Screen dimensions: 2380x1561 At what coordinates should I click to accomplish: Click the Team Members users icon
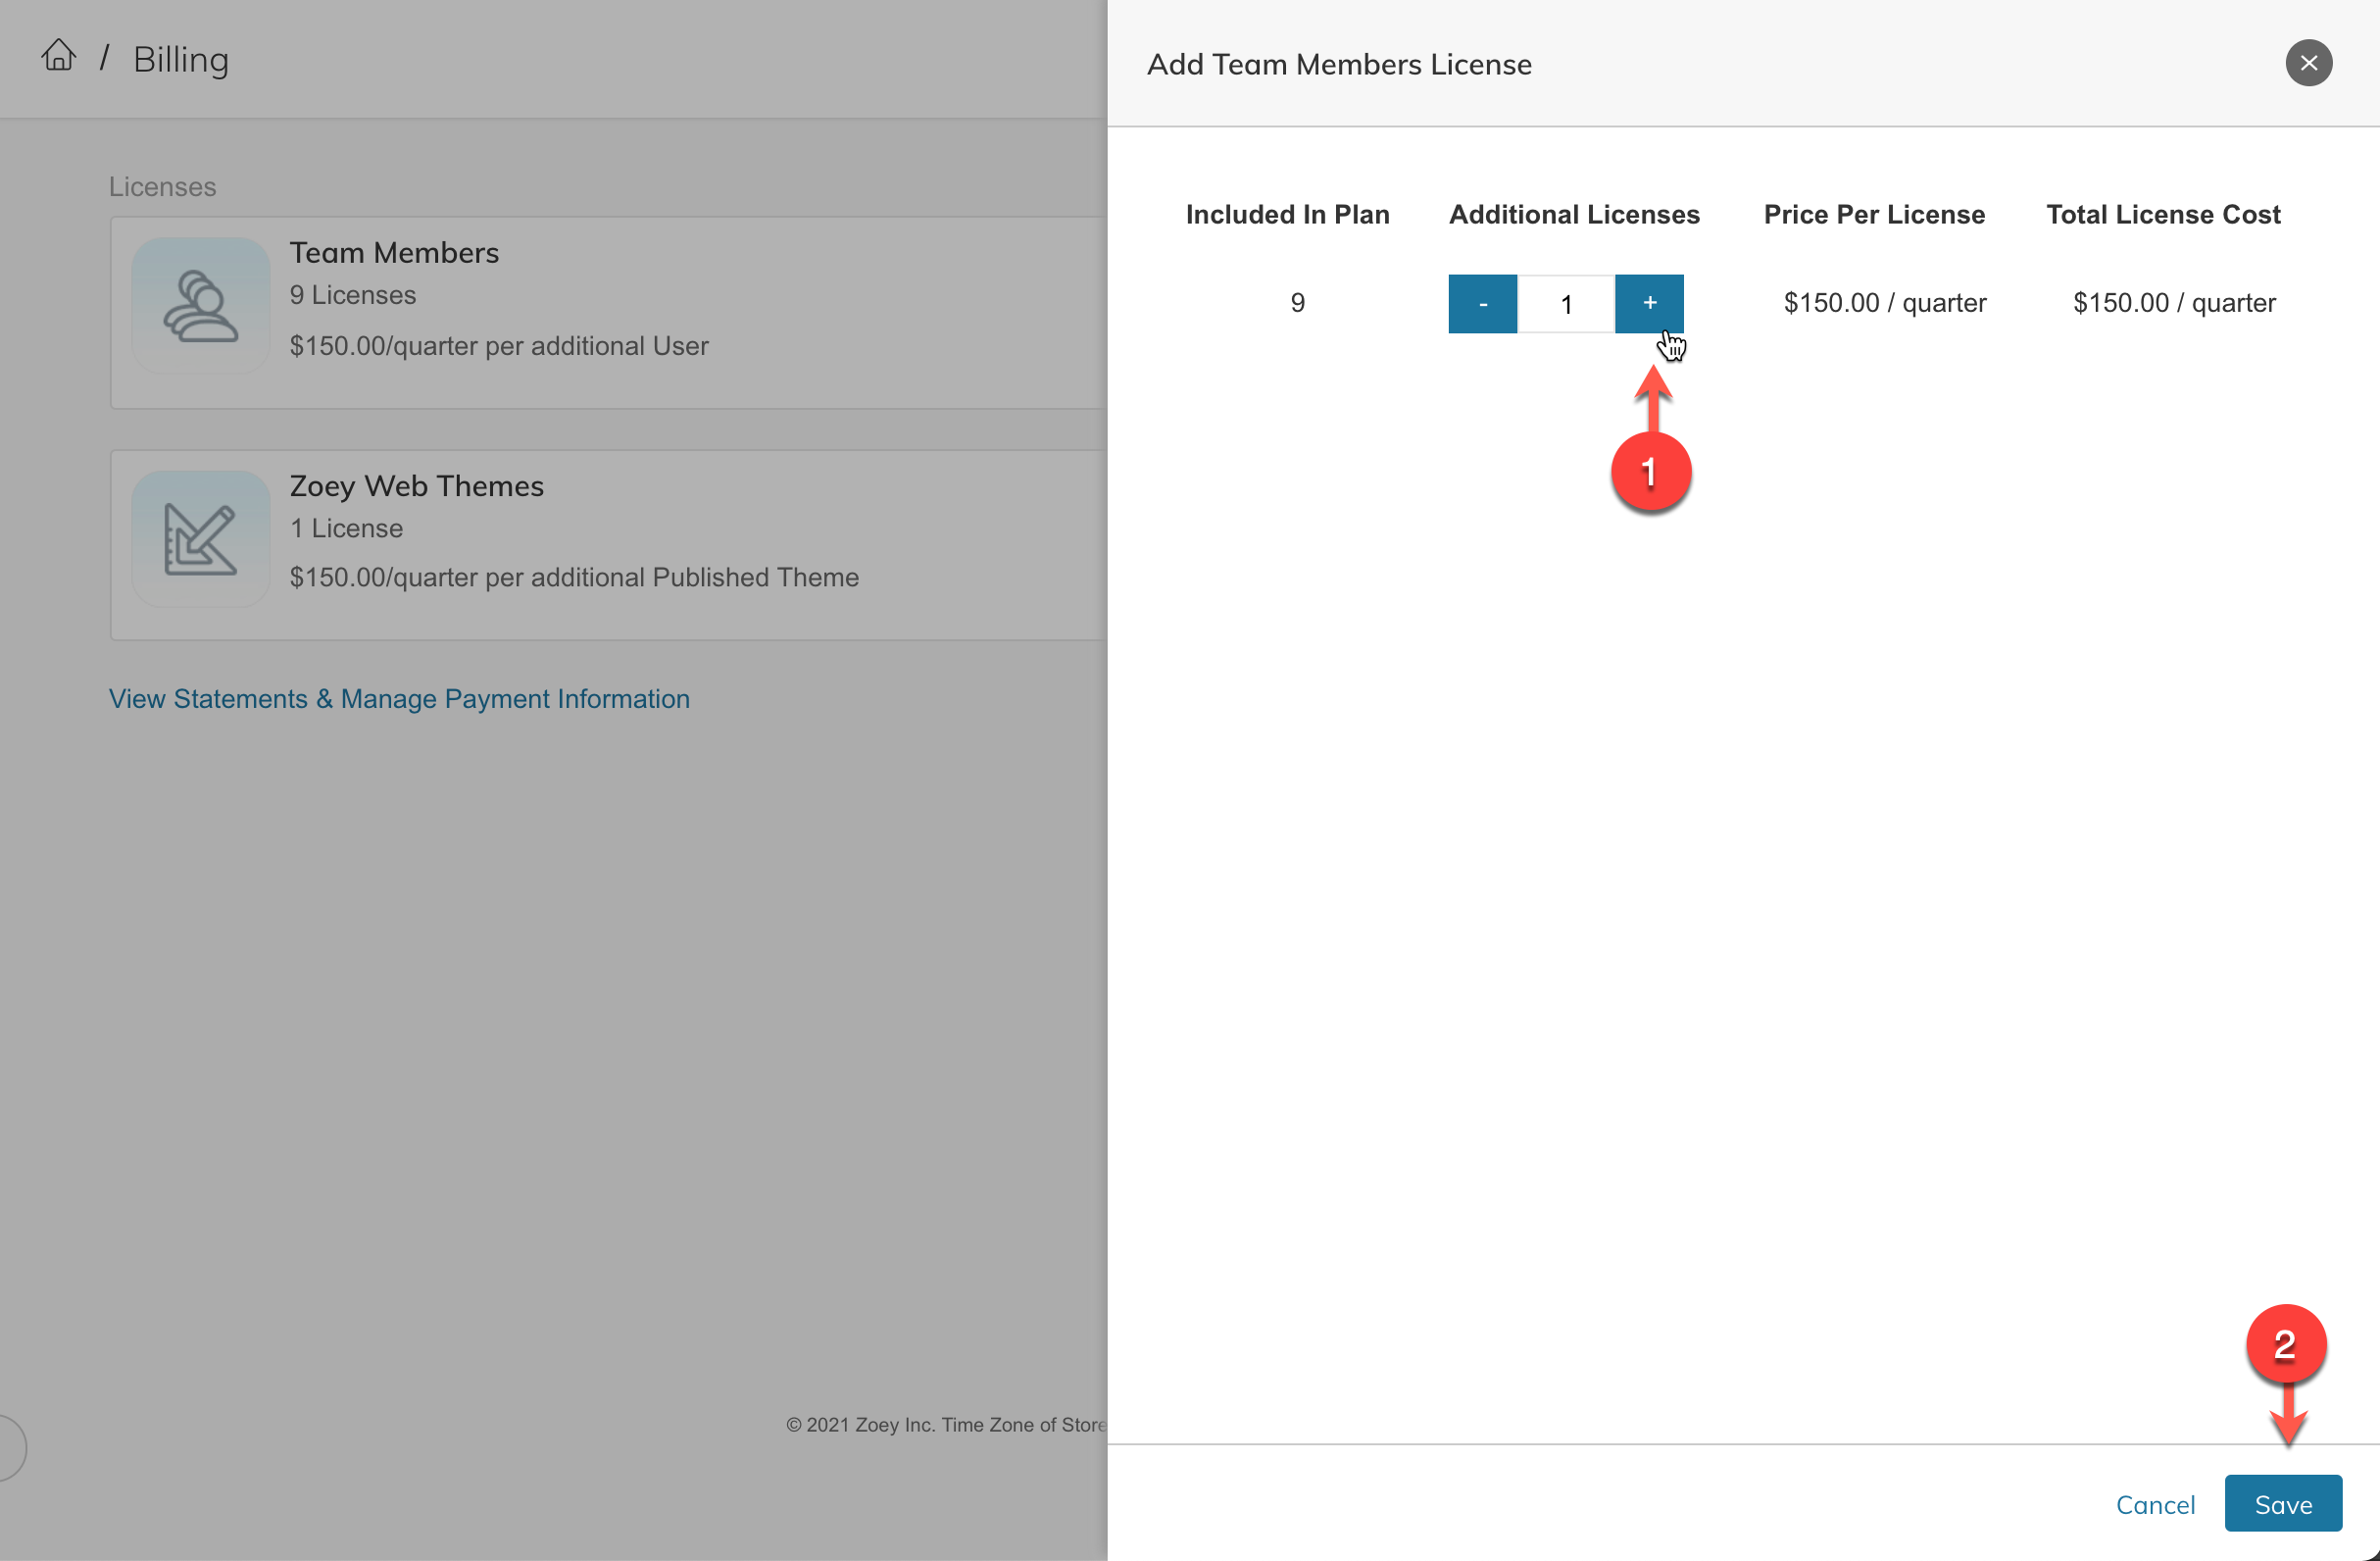pyautogui.click(x=201, y=306)
